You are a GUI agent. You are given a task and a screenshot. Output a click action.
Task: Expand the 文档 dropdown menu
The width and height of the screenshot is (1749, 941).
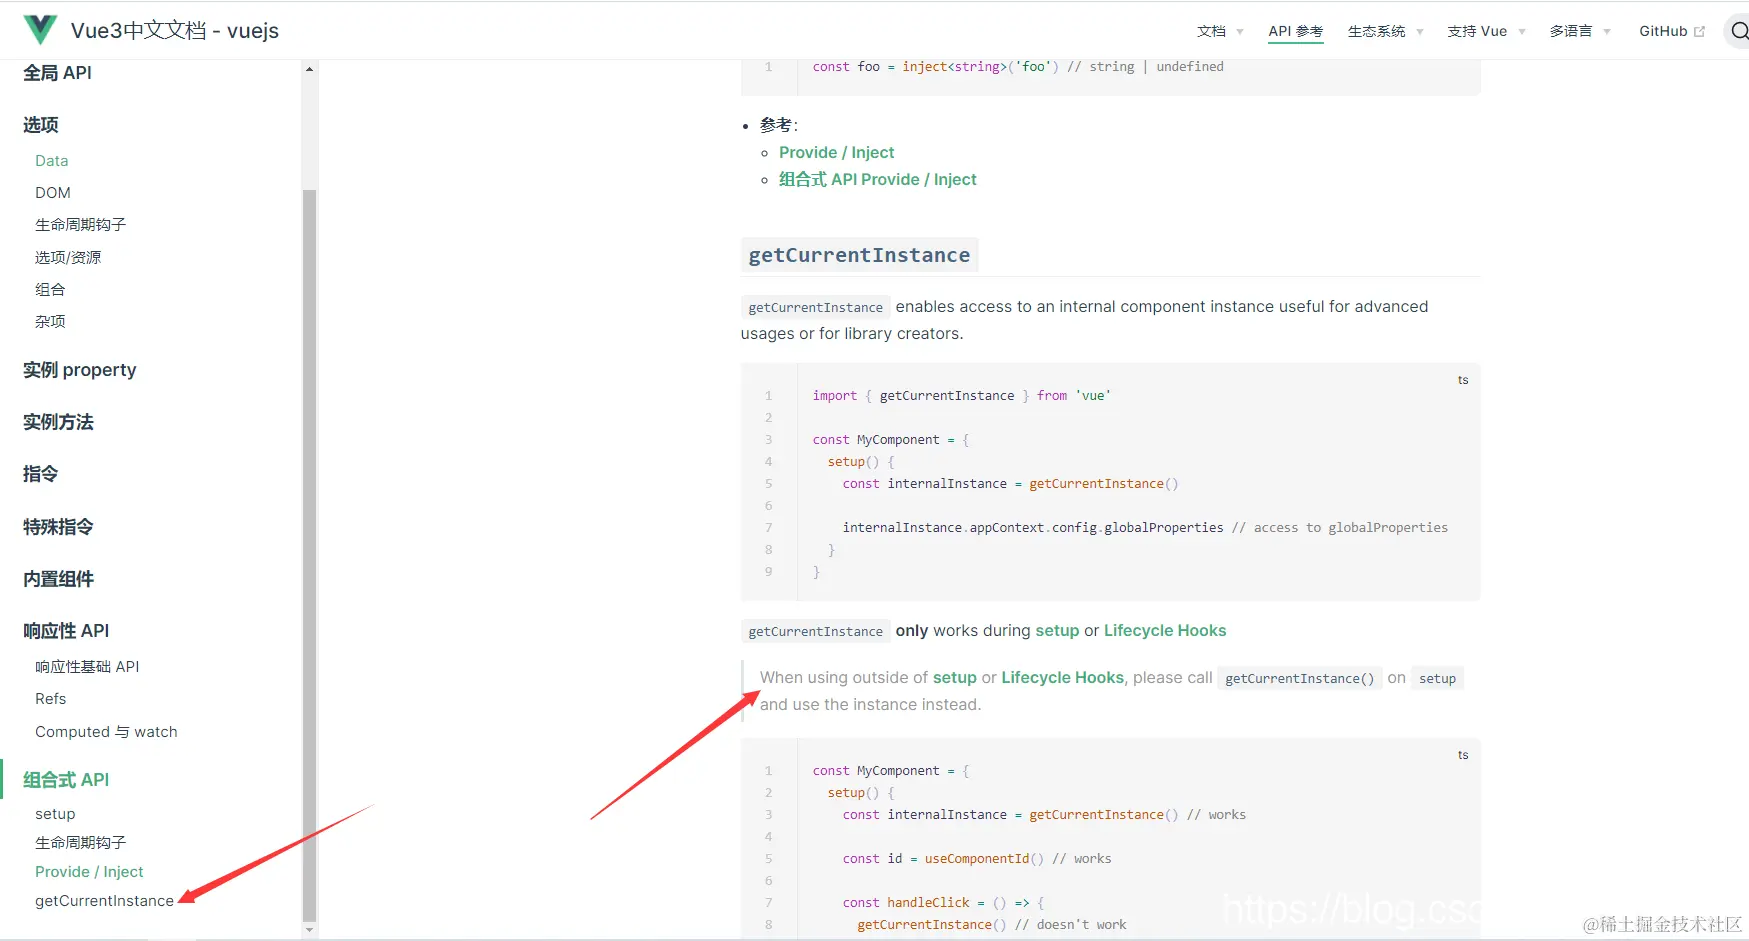(x=1220, y=31)
